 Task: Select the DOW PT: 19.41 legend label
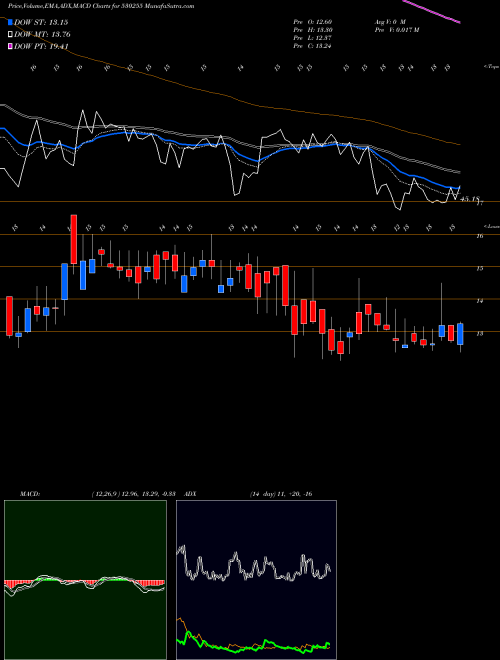(x=41, y=46)
